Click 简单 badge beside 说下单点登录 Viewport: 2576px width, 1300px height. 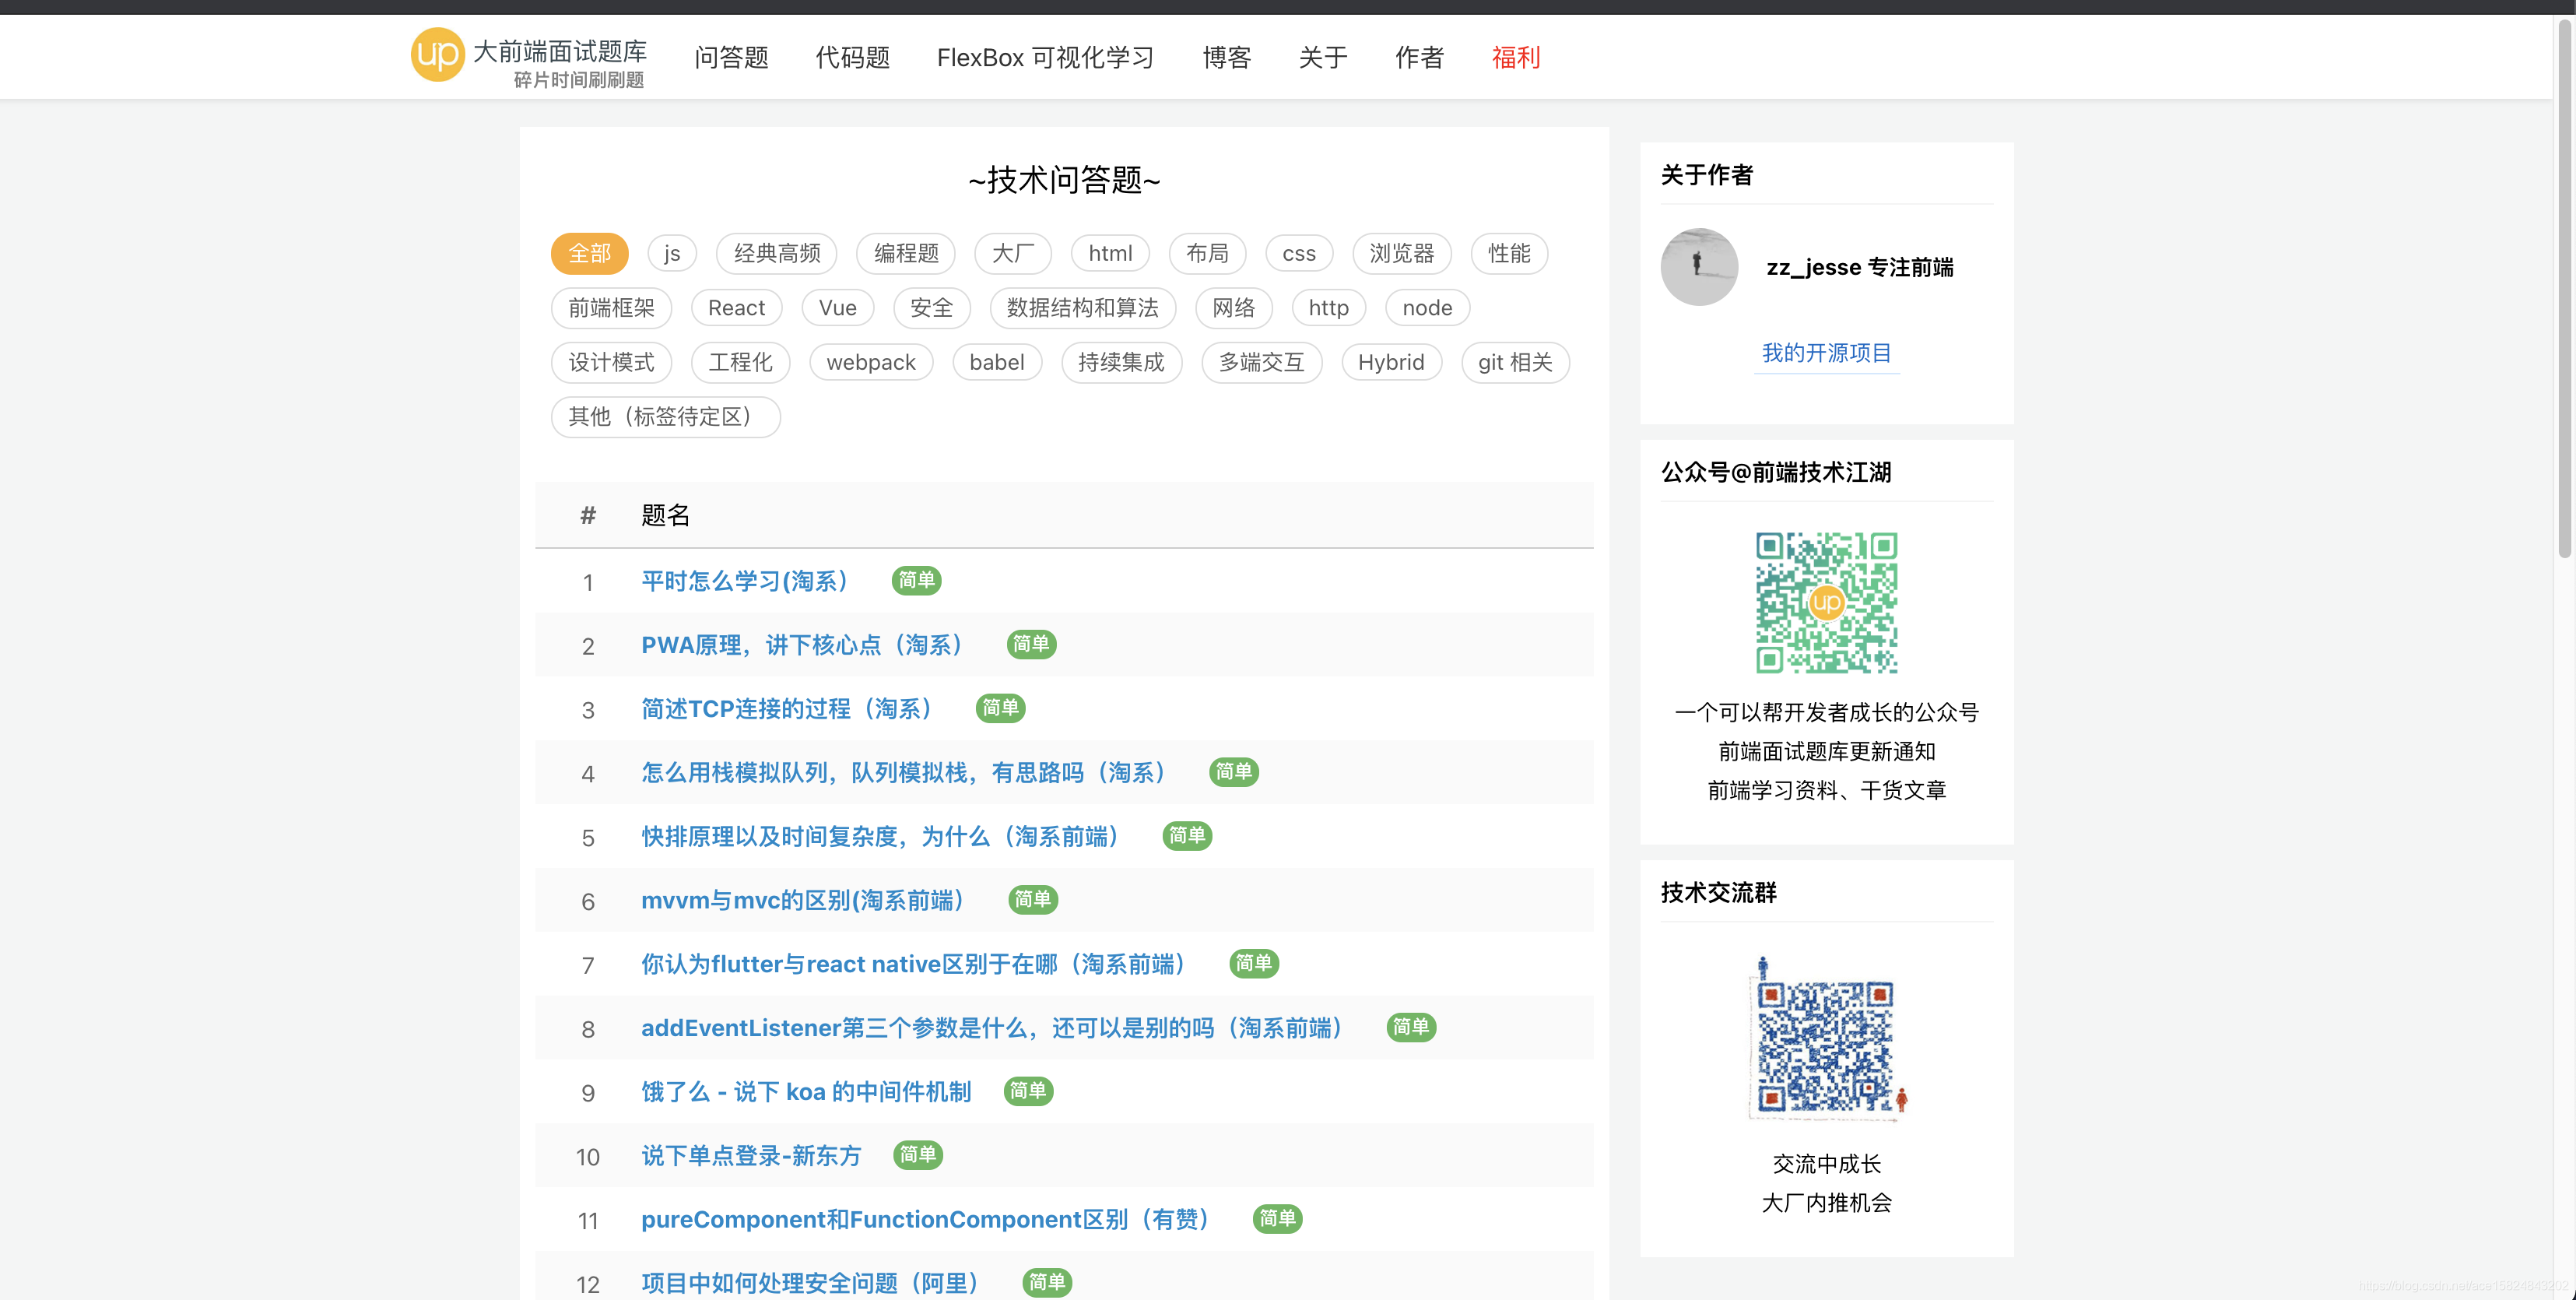tap(917, 1155)
